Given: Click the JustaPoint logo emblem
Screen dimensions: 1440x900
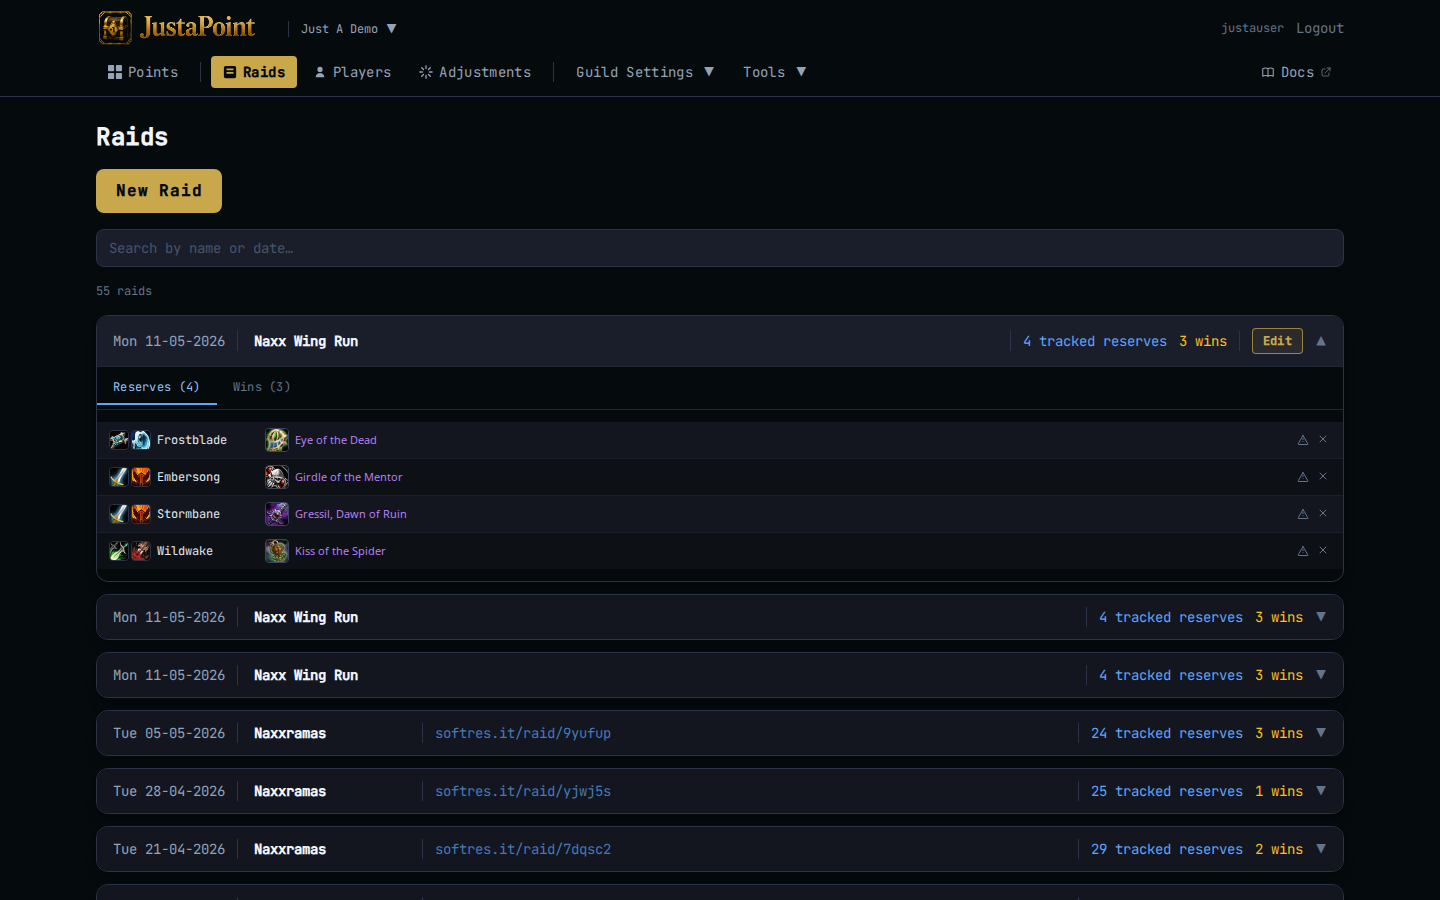Looking at the screenshot, I should click(x=115, y=28).
